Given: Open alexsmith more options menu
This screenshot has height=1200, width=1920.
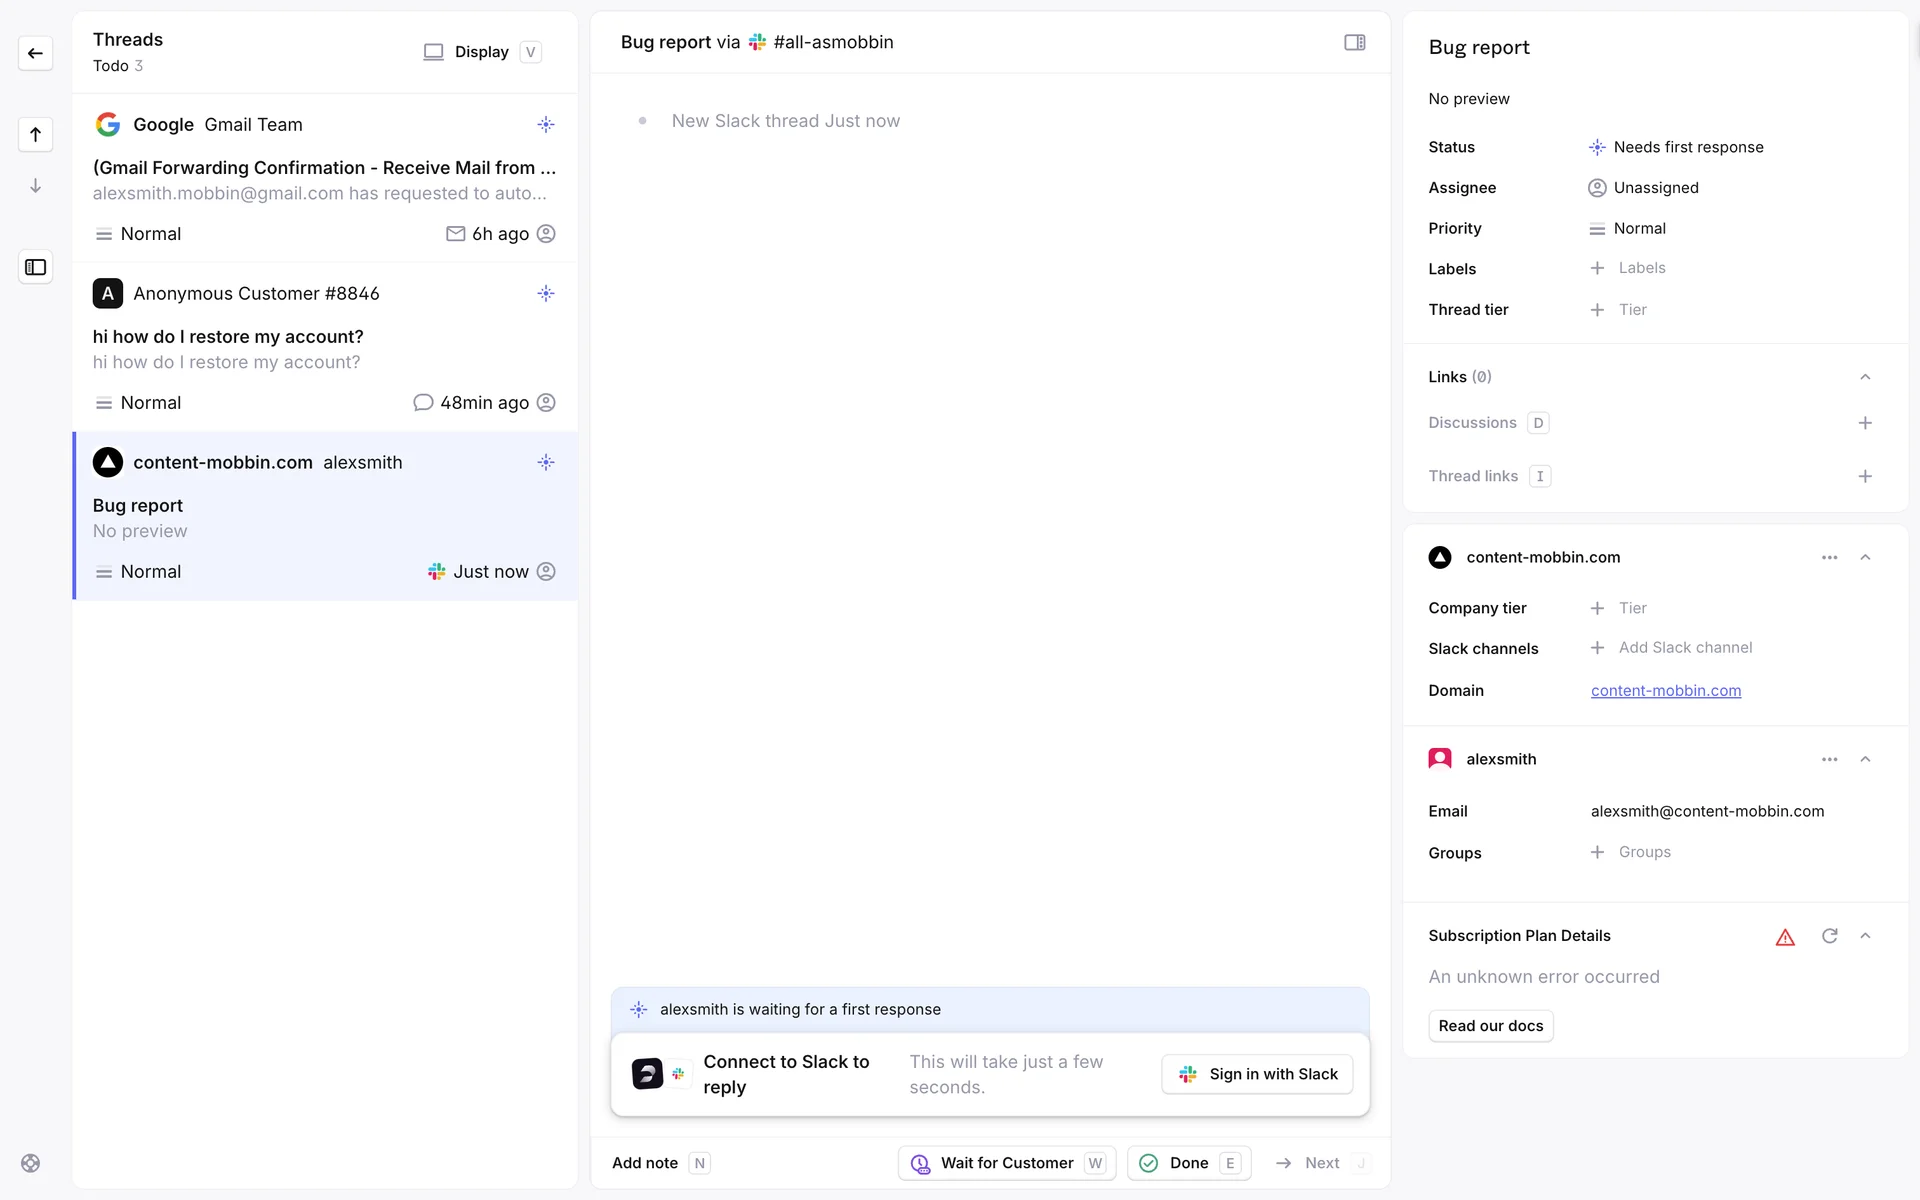Looking at the screenshot, I should 1829,759.
